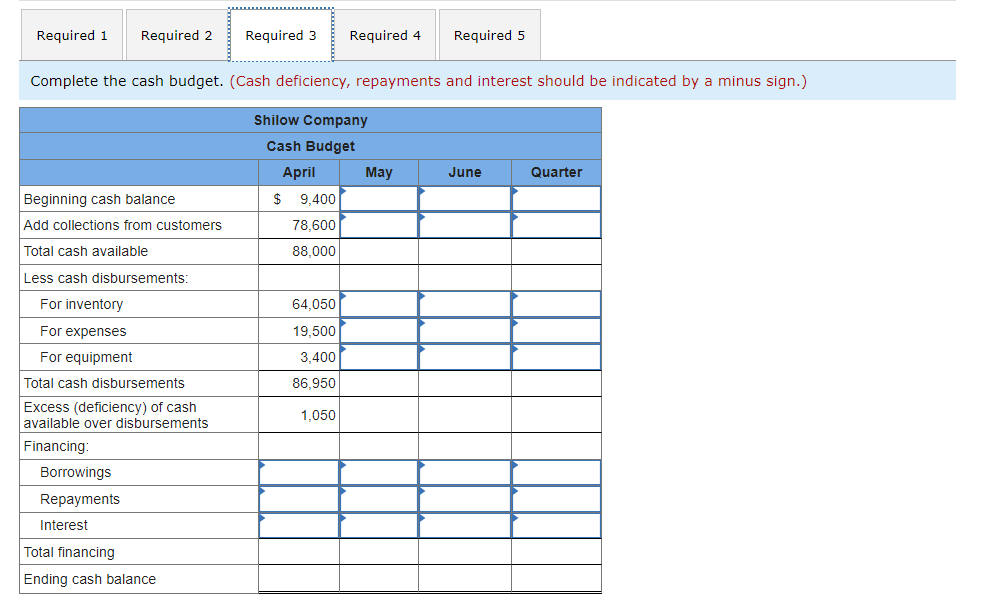Screen dimensions: 1004x605
Task: Click June Interest input cell
Action: [464, 525]
